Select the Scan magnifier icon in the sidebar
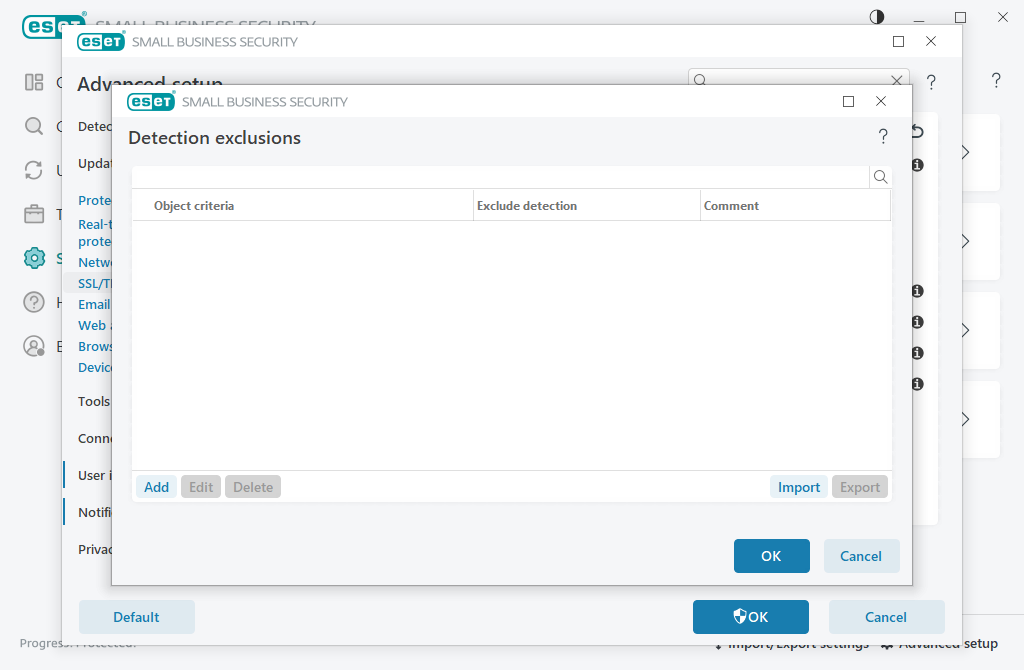This screenshot has width=1024, height=670. (34, 127)
